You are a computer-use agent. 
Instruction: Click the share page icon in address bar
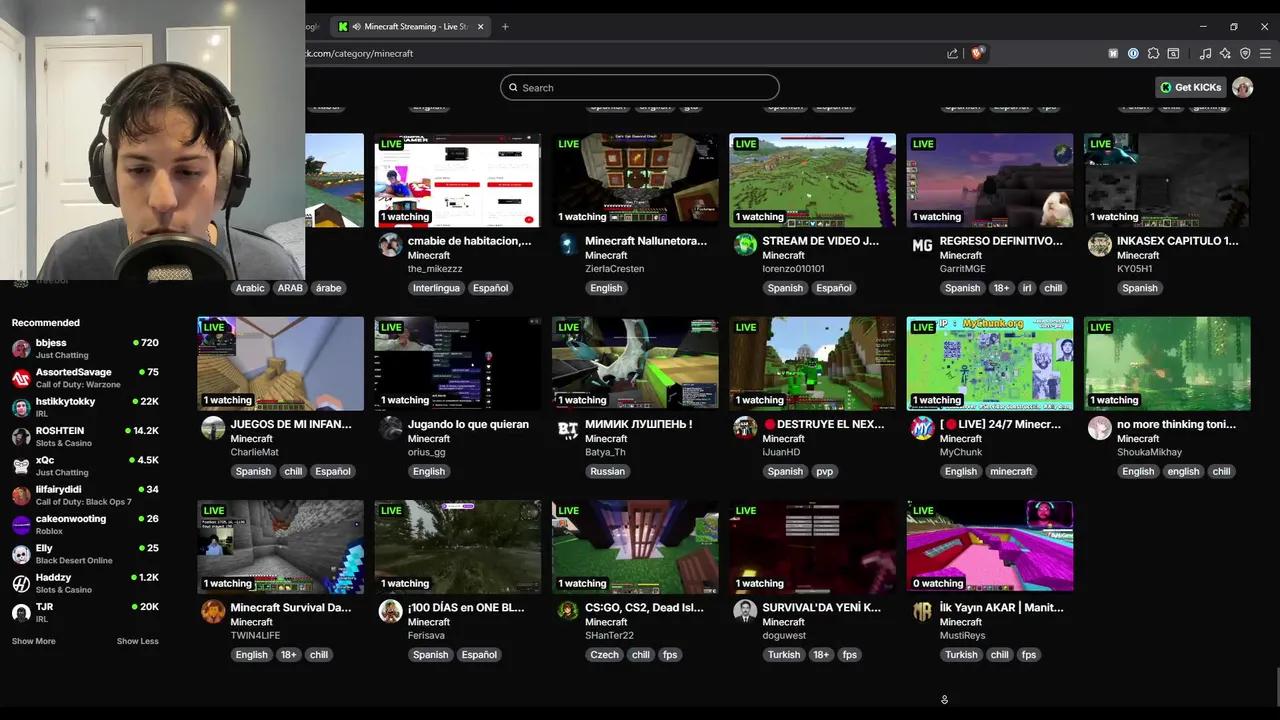(952, 53)
